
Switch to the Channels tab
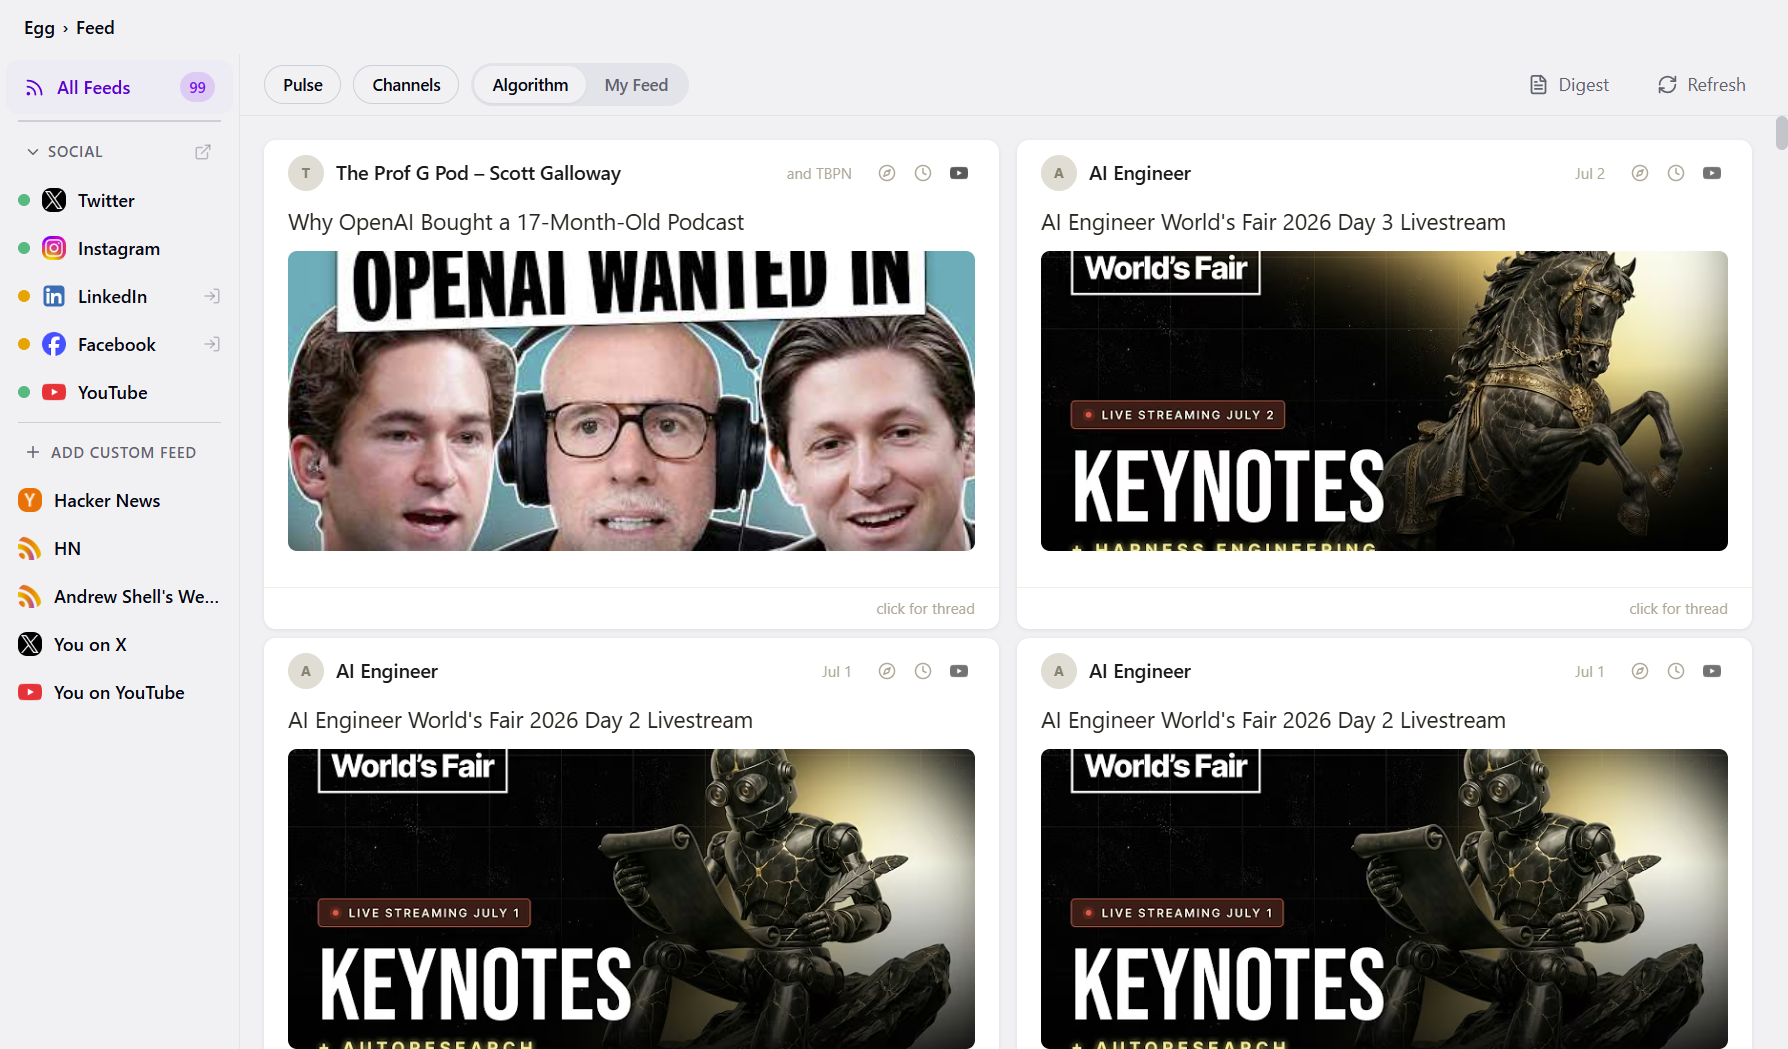pyautogui.click(x=406, y=85)
